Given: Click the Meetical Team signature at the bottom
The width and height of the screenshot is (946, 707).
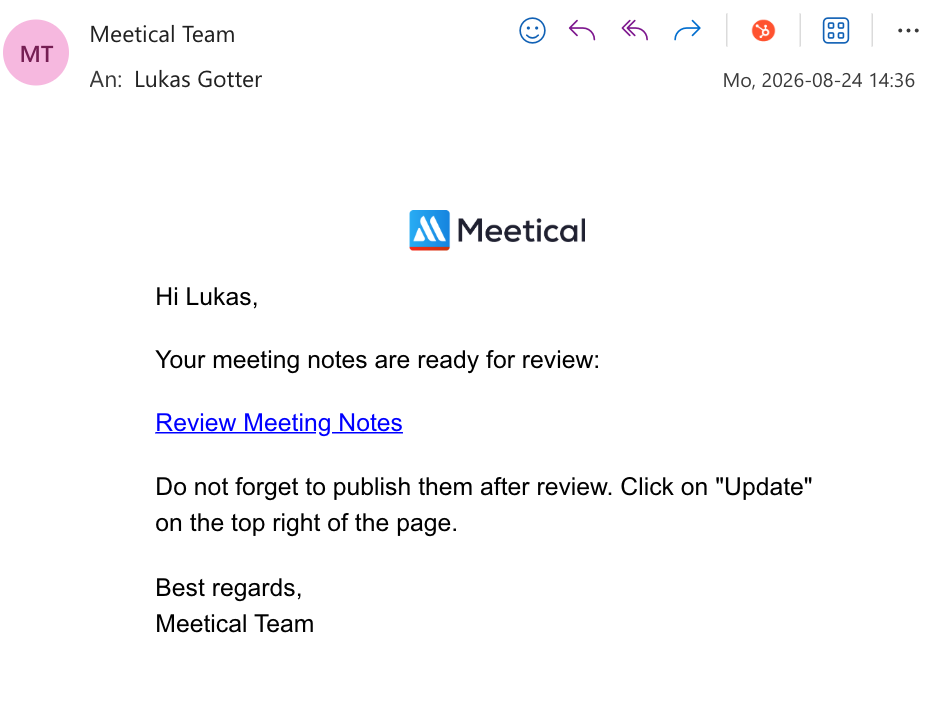Looking at the screenshot, I should coord(235,624).
